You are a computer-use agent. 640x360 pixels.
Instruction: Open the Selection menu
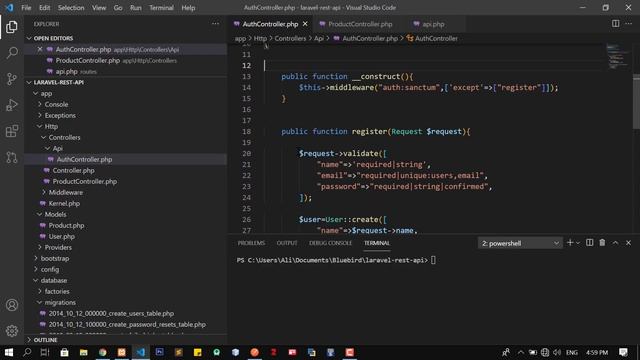[x=71, y=8]
